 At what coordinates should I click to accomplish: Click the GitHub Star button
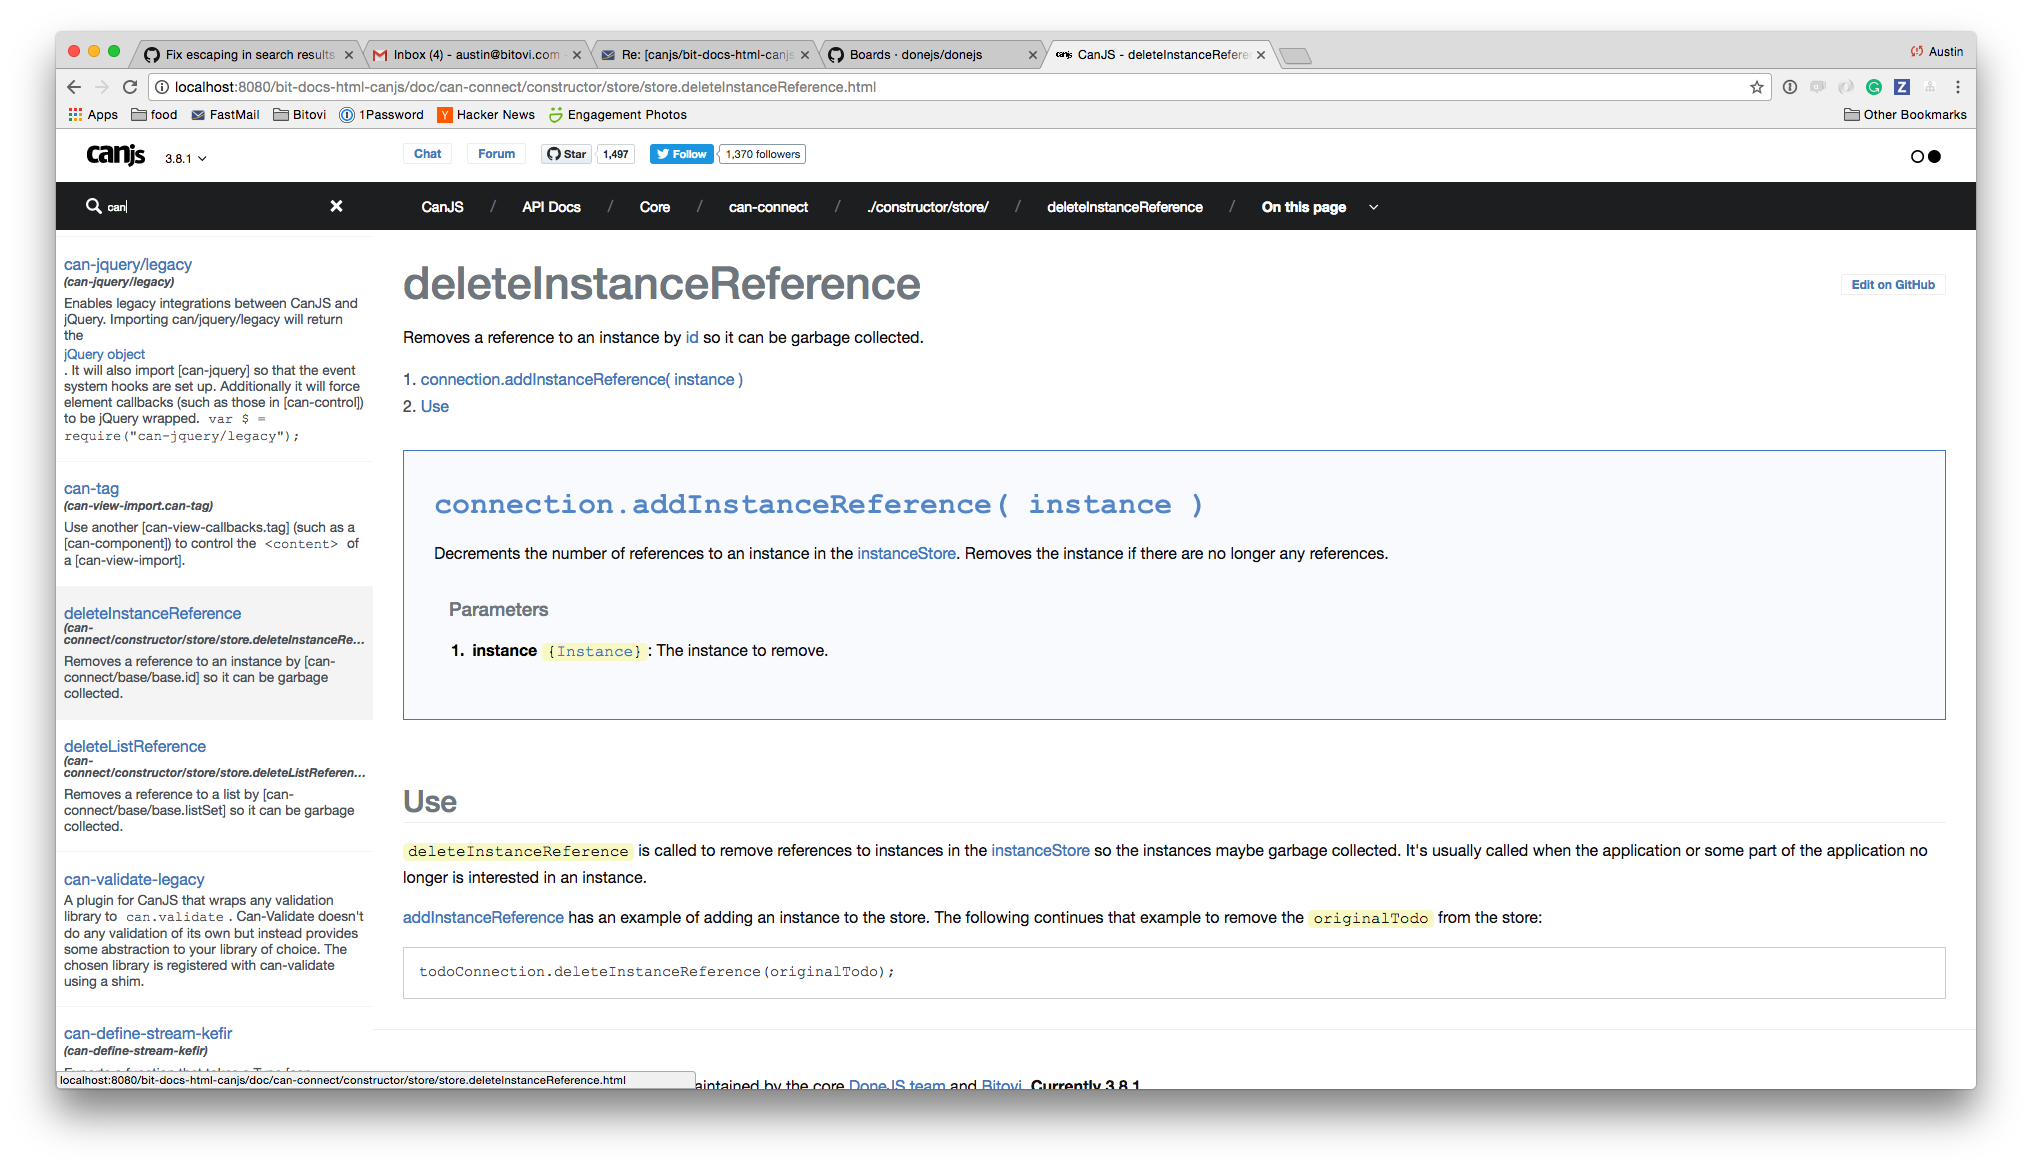[x=567, y=154]
